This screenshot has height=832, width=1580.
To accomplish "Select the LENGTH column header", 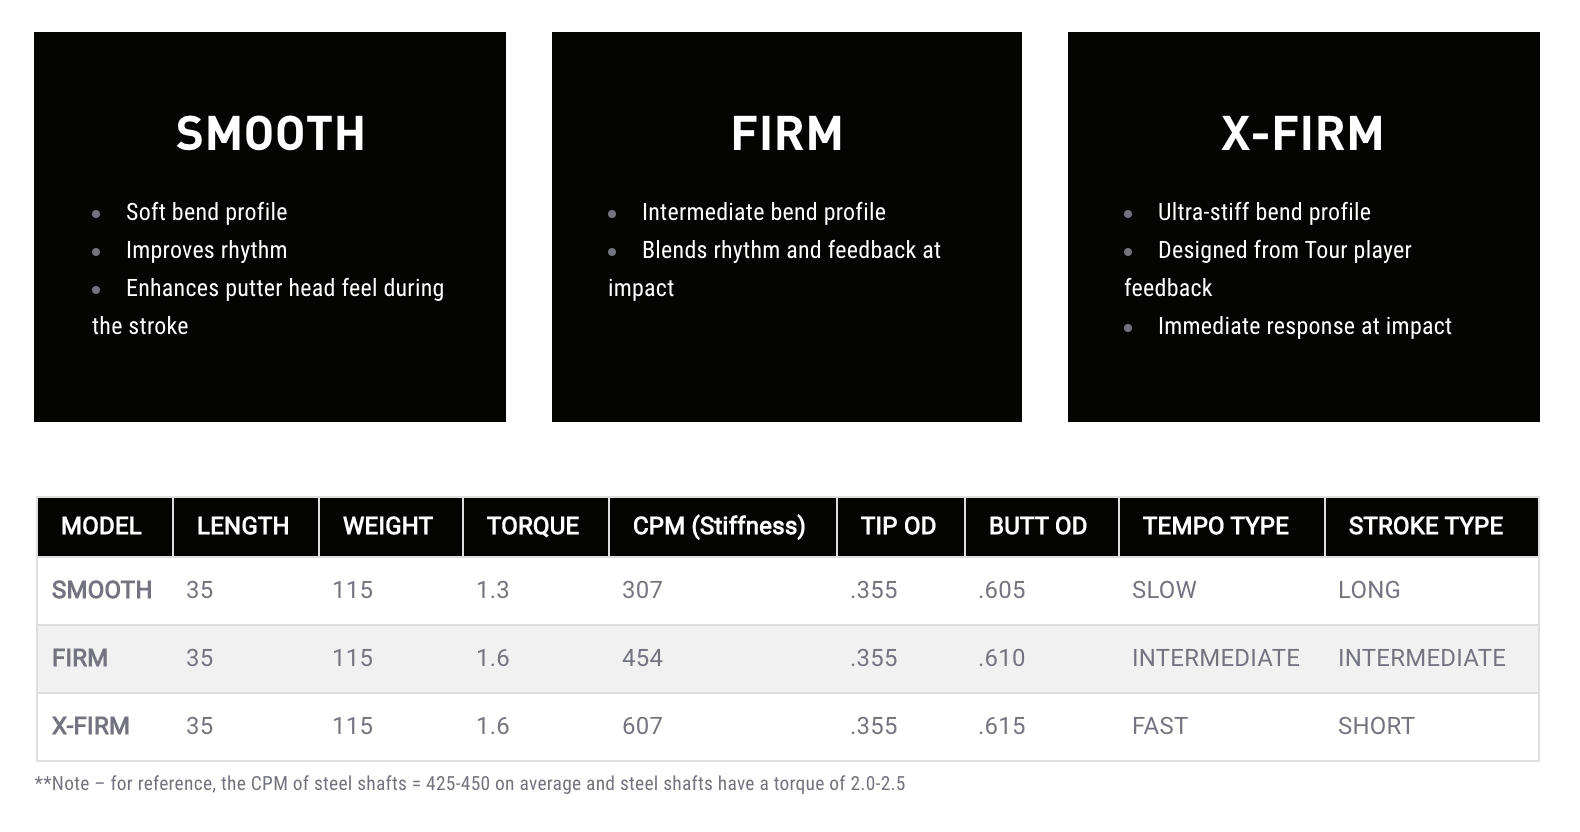I will [x=243, y=526].
